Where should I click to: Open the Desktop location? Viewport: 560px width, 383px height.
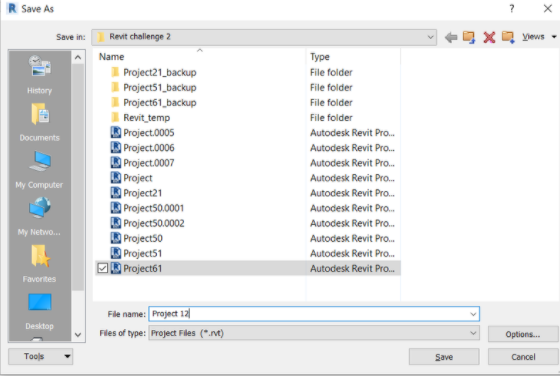[39, 311]
